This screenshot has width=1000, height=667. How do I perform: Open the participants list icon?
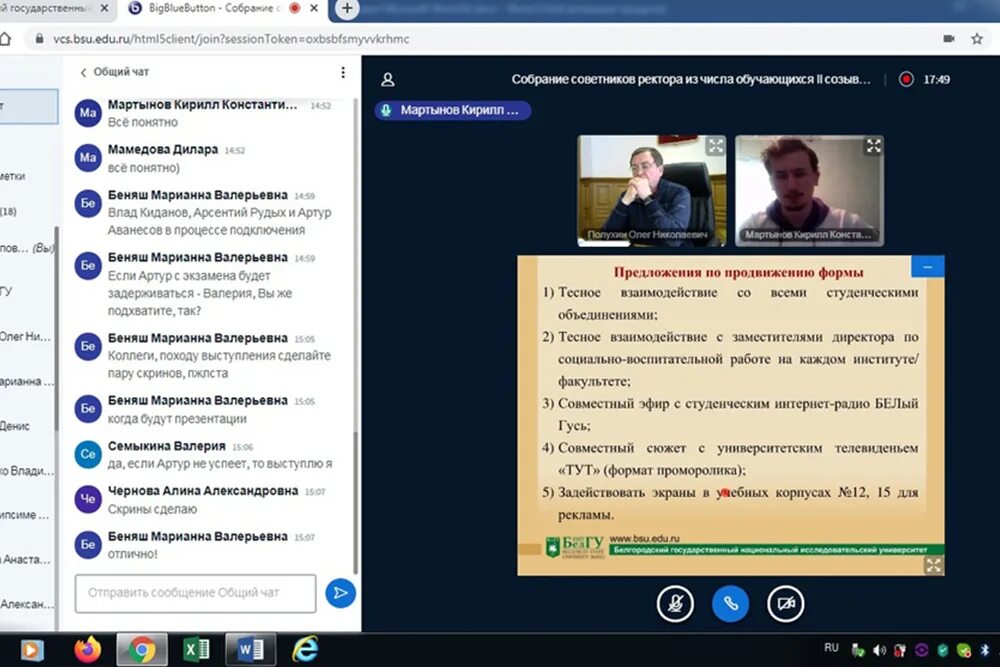click(388, 79)
